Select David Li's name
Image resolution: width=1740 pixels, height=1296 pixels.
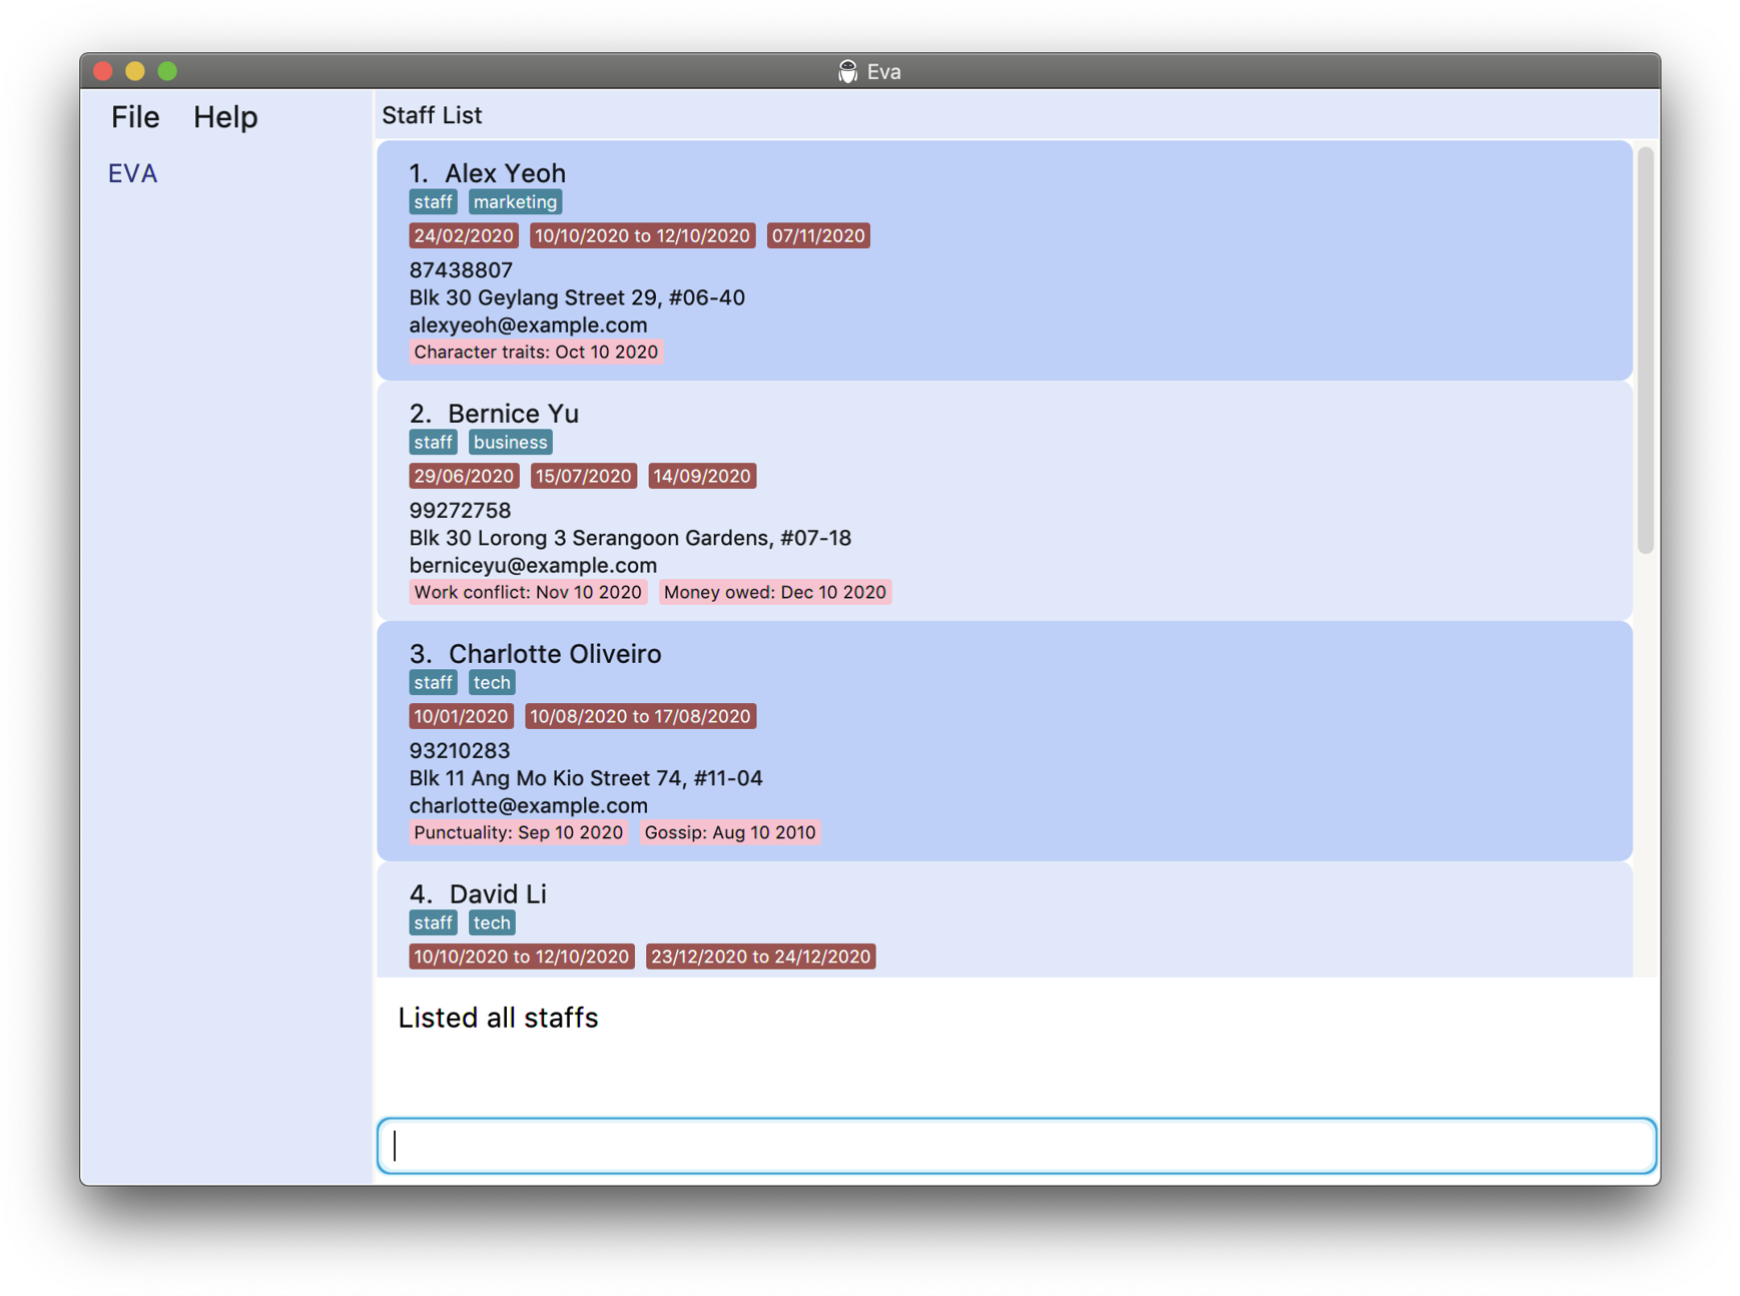pyautogui.click(x=498, y=894)
